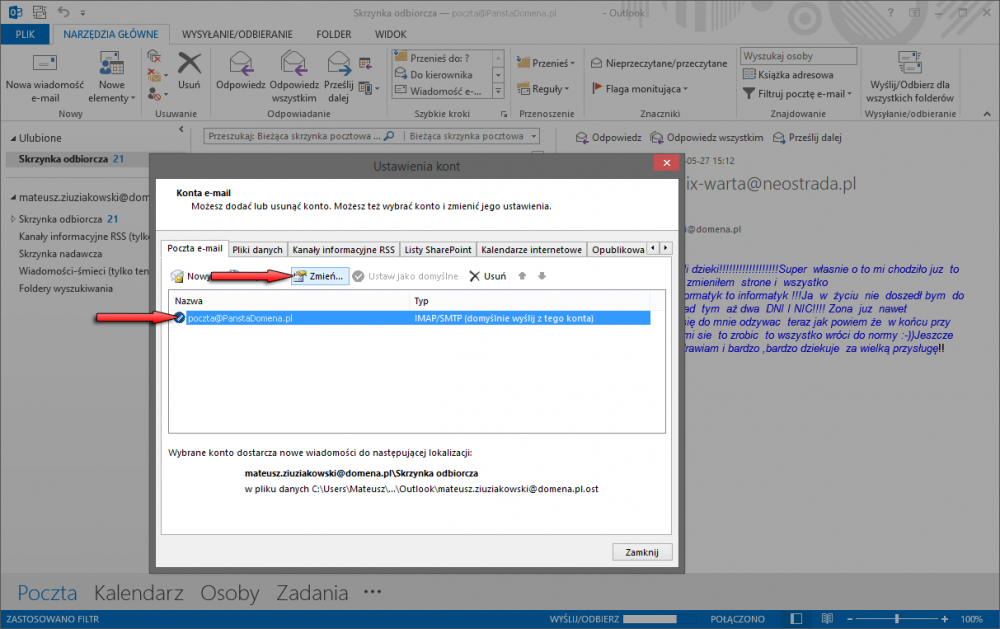Open the Nowe elementy menu
1000x629 pixels.
click(112, 77)
